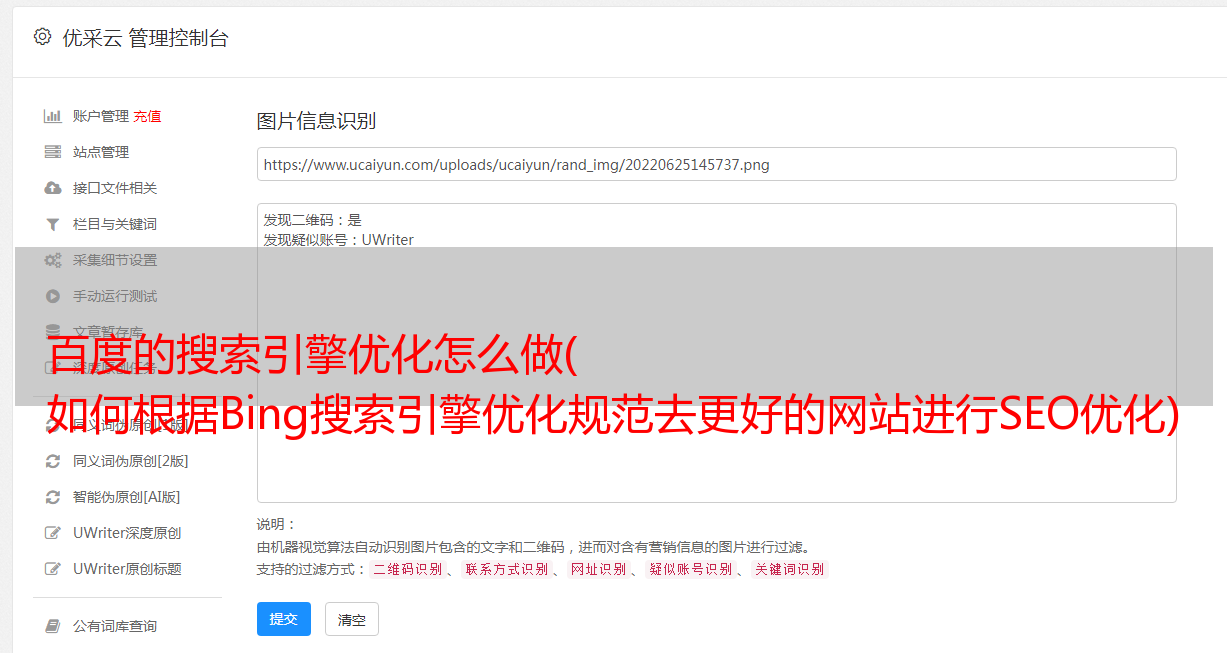Image resolution: width=1227 pixels, height=653 pixels.
Task: Click the 提交 submit button
Action: pyautogui.click(x=284, y=619)
